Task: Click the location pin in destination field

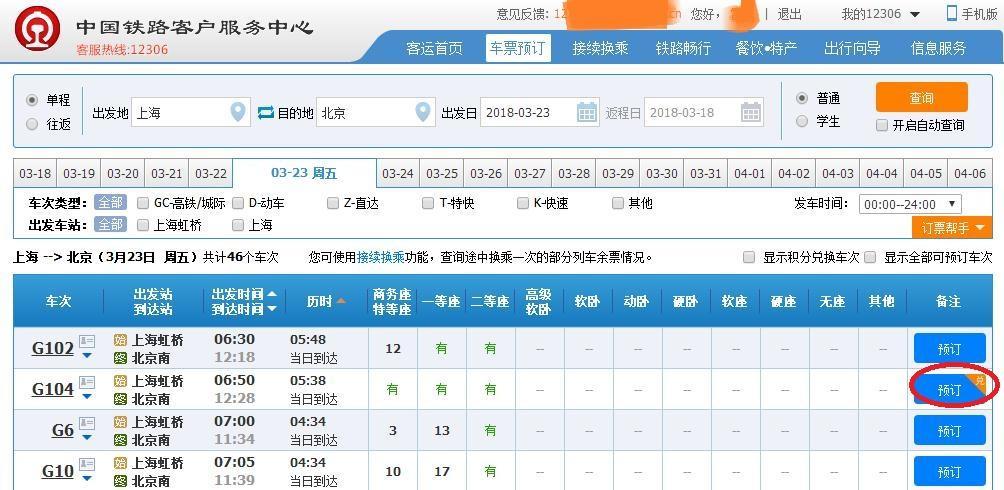Action: point(423,113)
